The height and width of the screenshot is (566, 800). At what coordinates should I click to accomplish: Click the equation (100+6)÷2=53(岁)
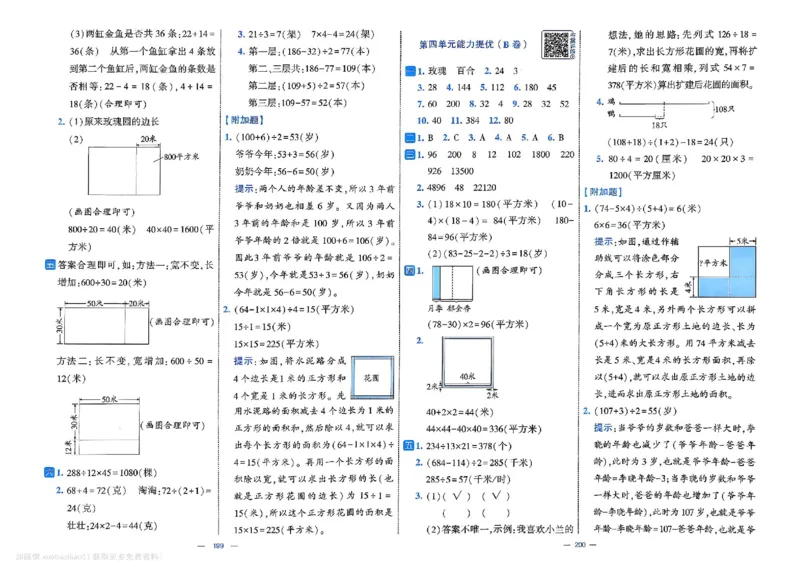point(277,137)
